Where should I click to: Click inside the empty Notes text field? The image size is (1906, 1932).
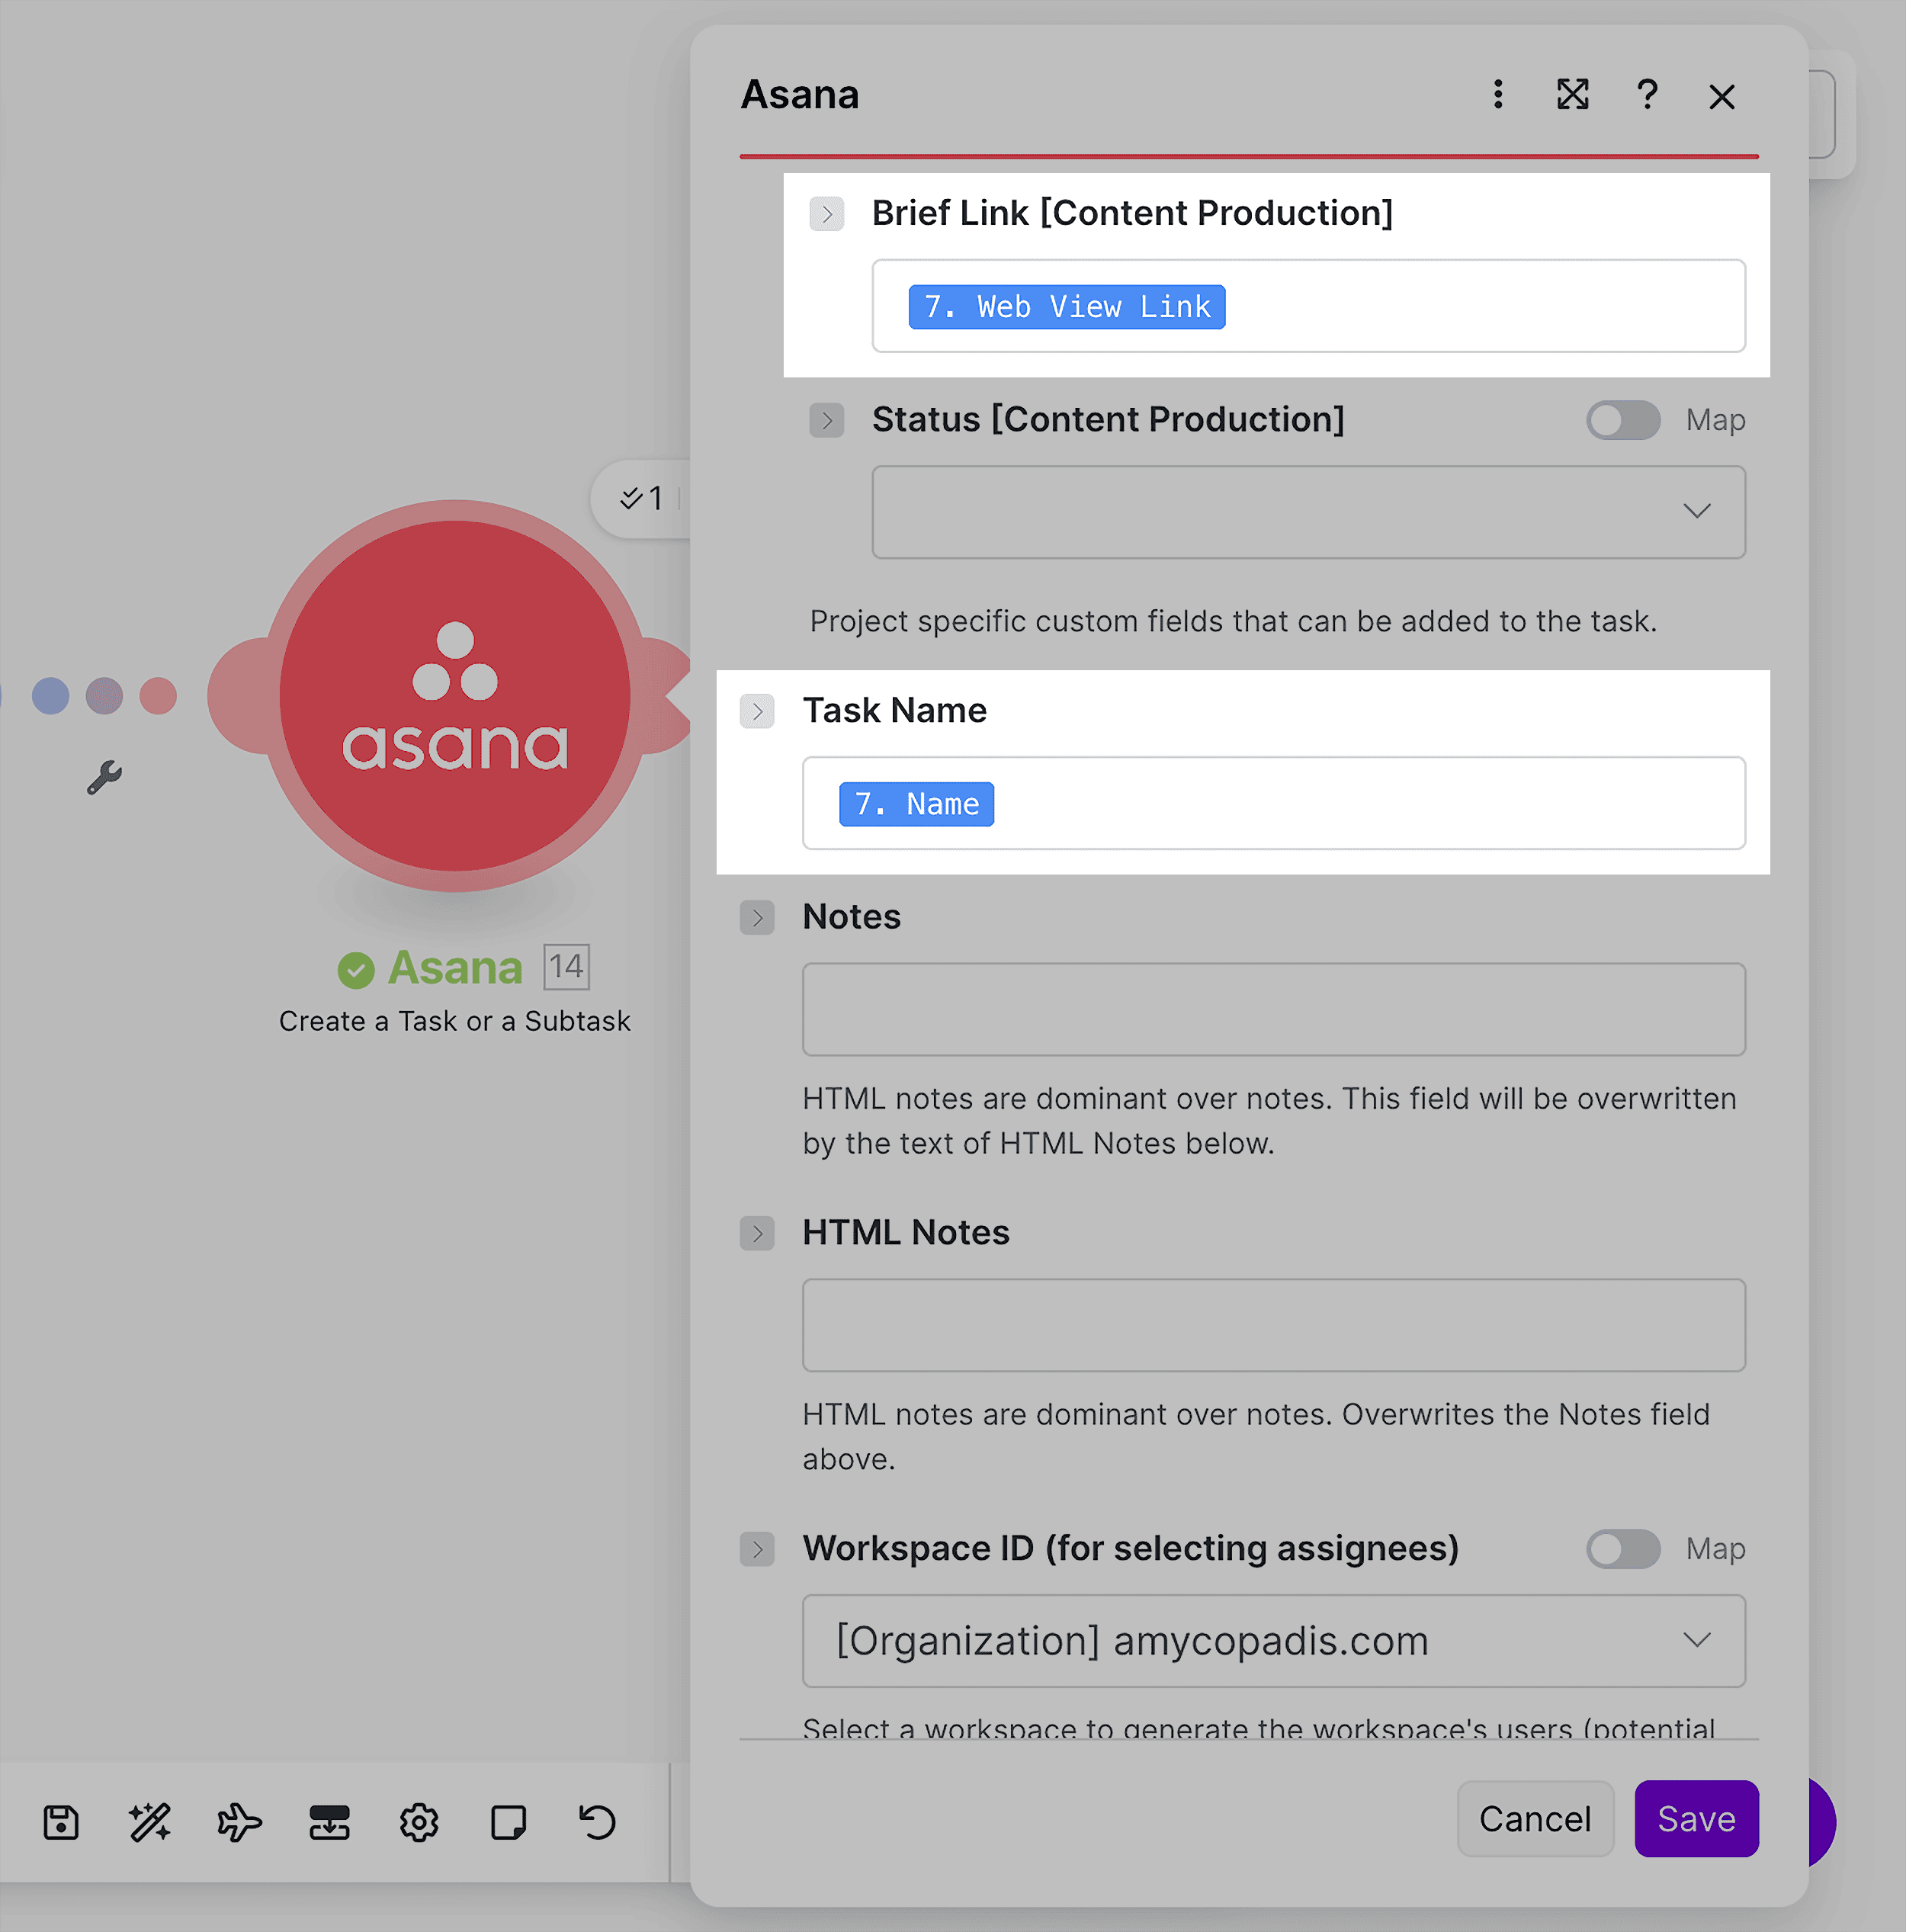[1273, 1009]
